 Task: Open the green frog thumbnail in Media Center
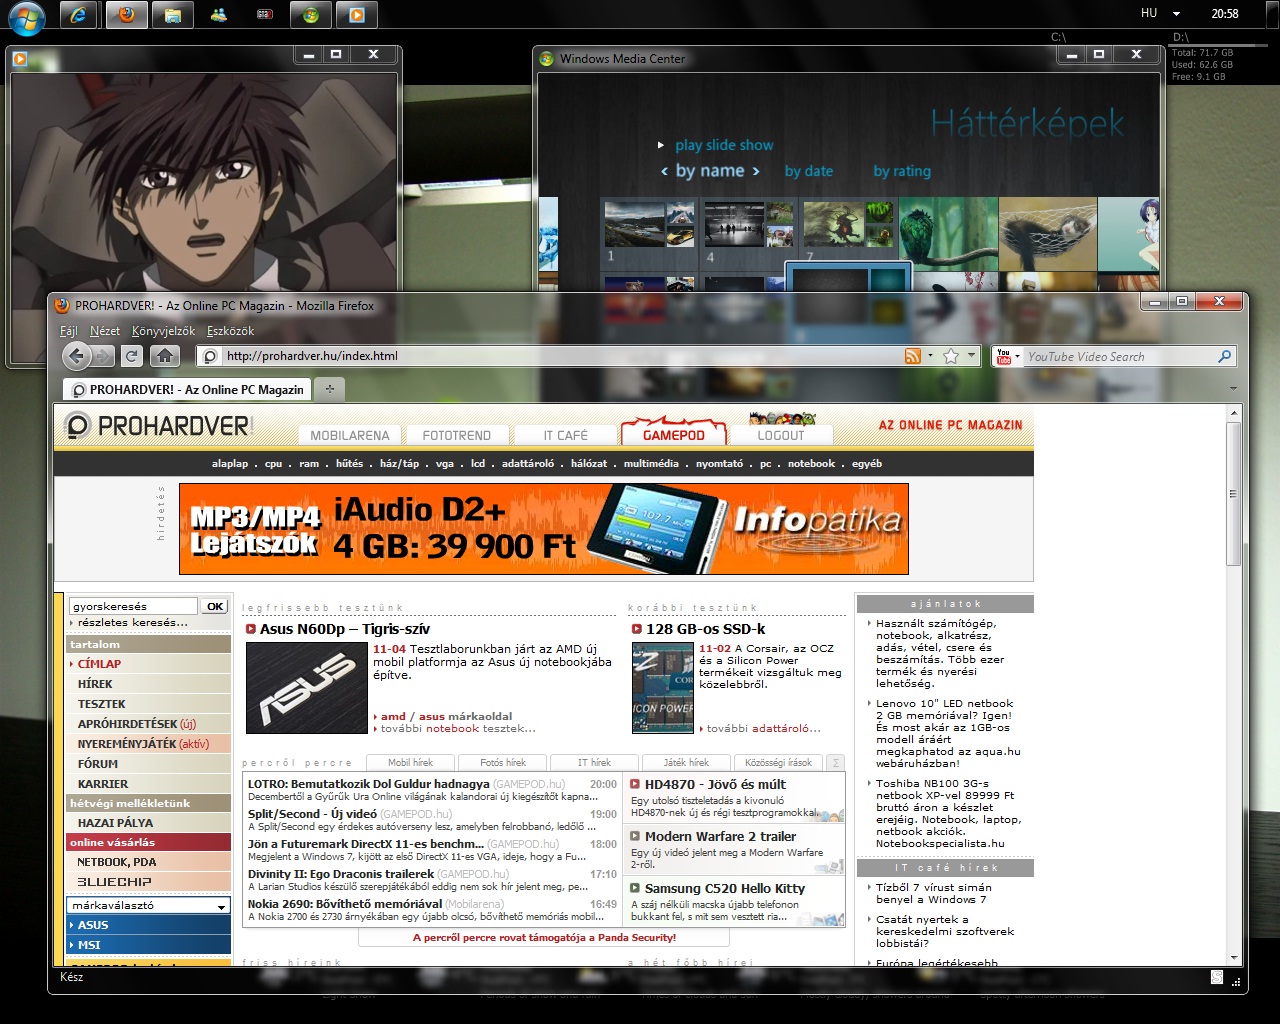click(948, 234)
